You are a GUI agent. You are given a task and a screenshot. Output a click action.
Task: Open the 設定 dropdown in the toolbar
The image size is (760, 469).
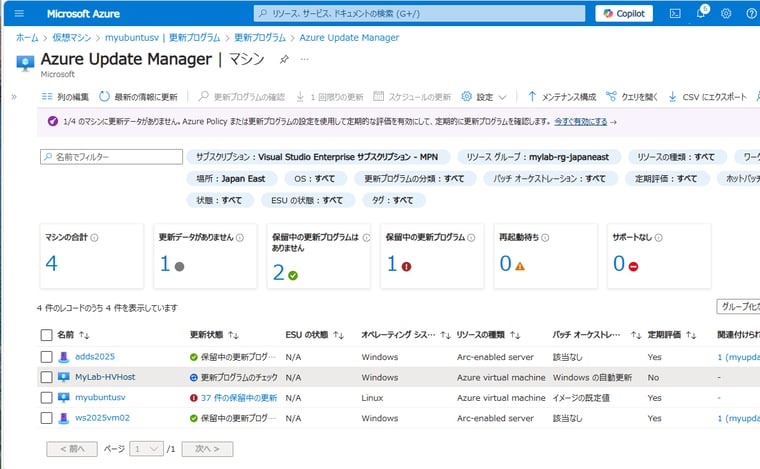point(484,97)
